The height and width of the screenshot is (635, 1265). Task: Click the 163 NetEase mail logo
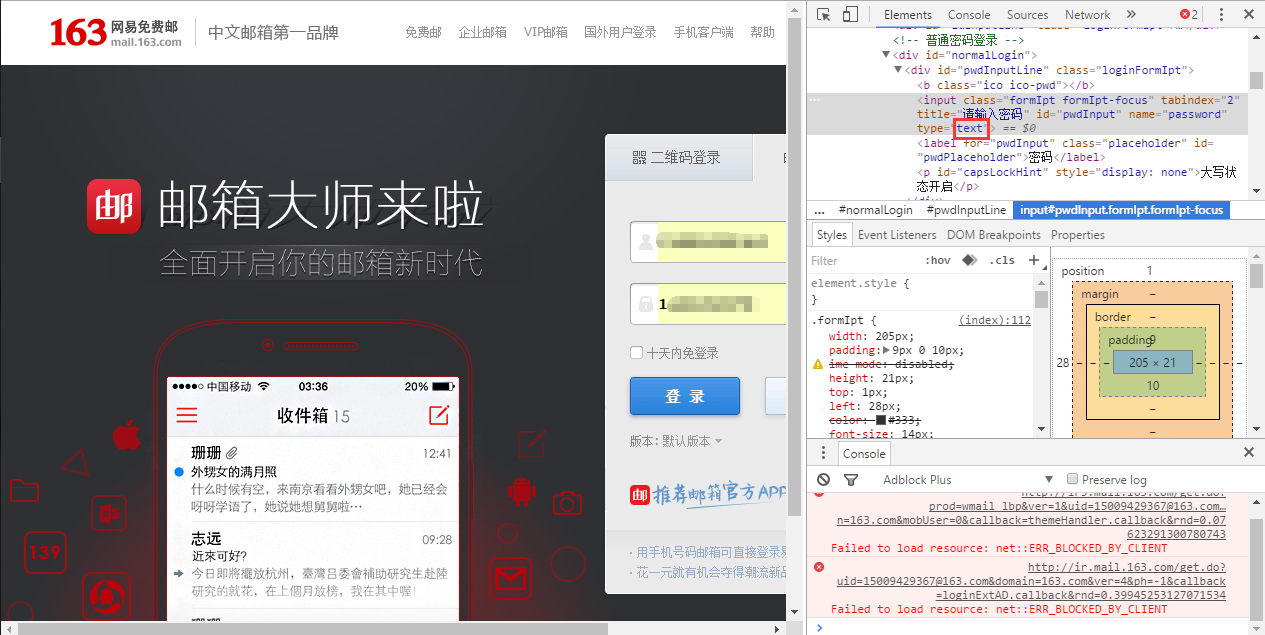click(x=116, y=32)
